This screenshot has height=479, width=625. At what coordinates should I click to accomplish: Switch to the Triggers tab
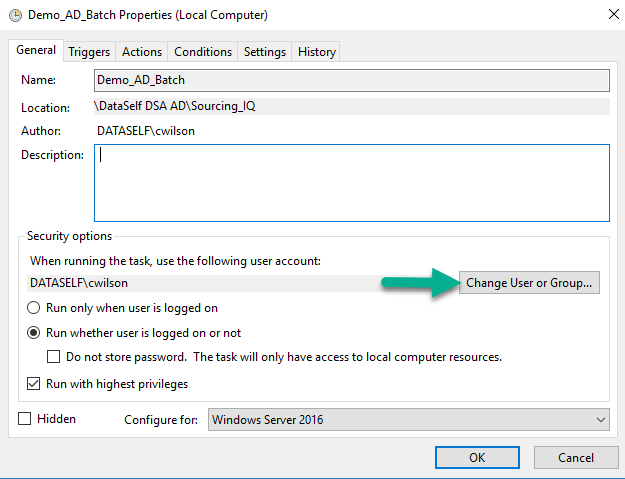click(x=89, y=52)
